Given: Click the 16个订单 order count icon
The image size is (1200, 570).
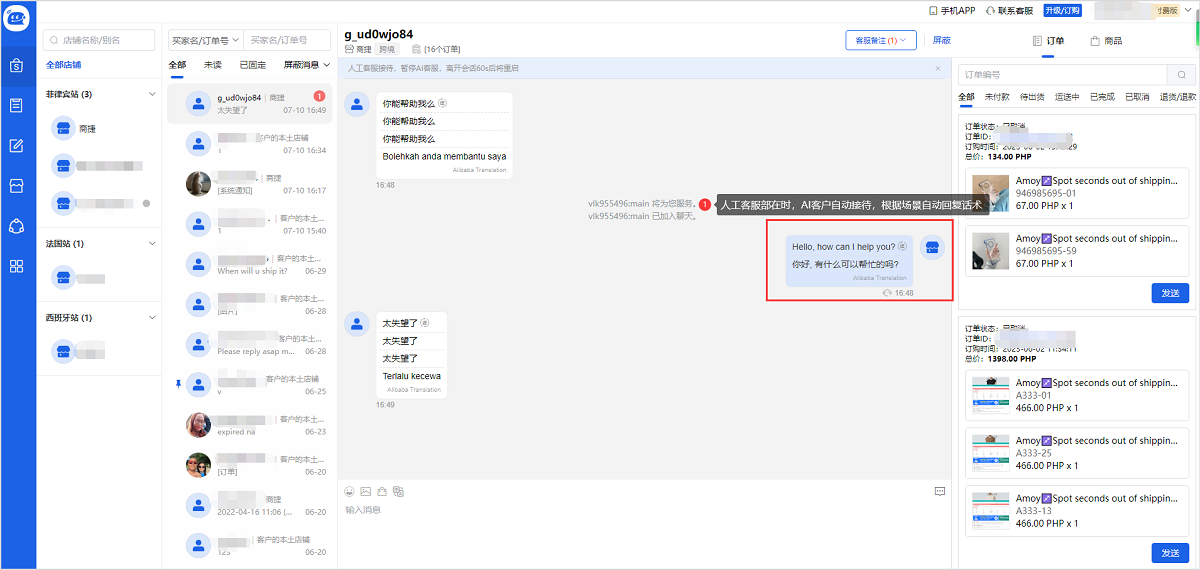Looking at the screenshot, I should [x=417, y=49].
